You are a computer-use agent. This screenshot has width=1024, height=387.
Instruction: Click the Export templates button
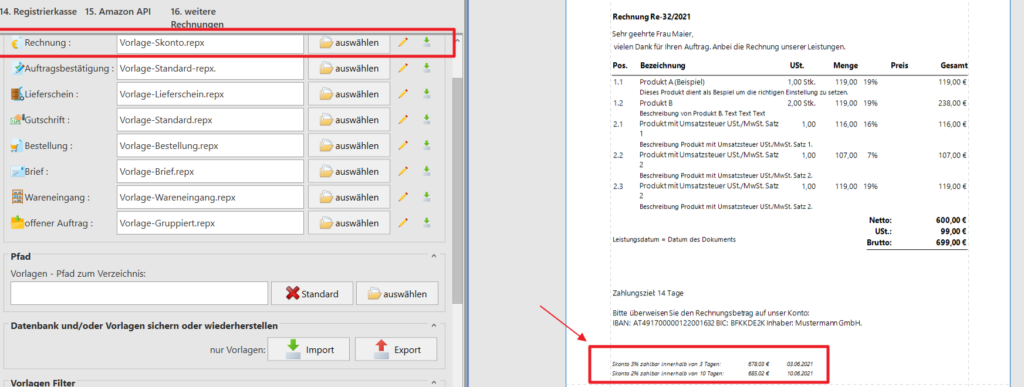pos(396,350)
